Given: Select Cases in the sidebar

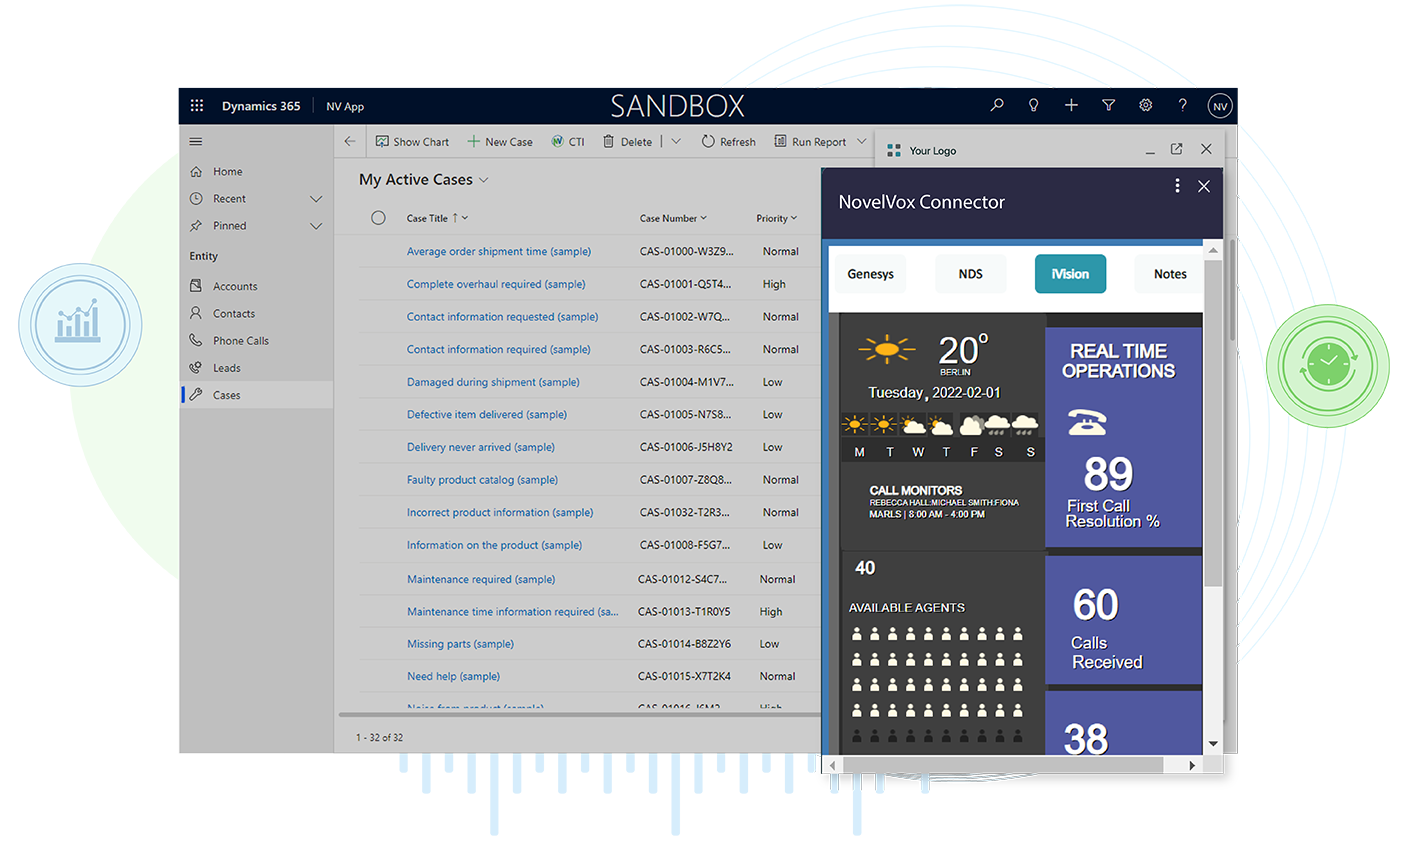Looking at the screenshot, I should (256, 395).
